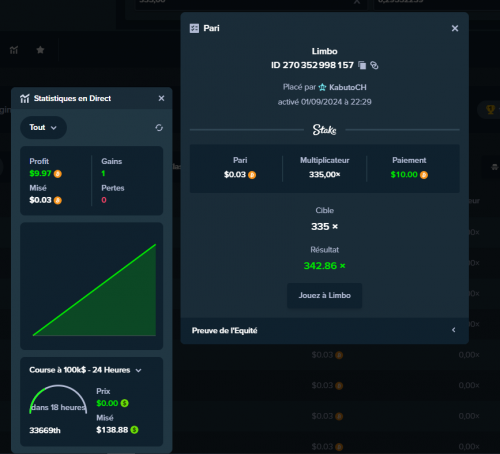
Task: Click the Limbo game title
Action: (x=324, y=51)
